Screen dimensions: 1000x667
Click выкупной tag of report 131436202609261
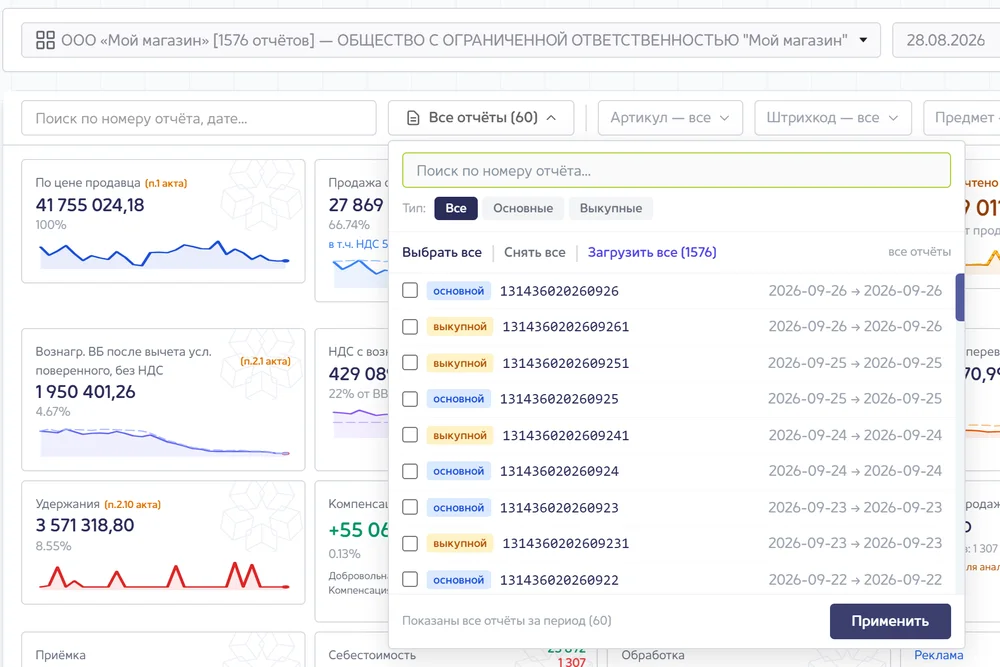coord(460,326)
